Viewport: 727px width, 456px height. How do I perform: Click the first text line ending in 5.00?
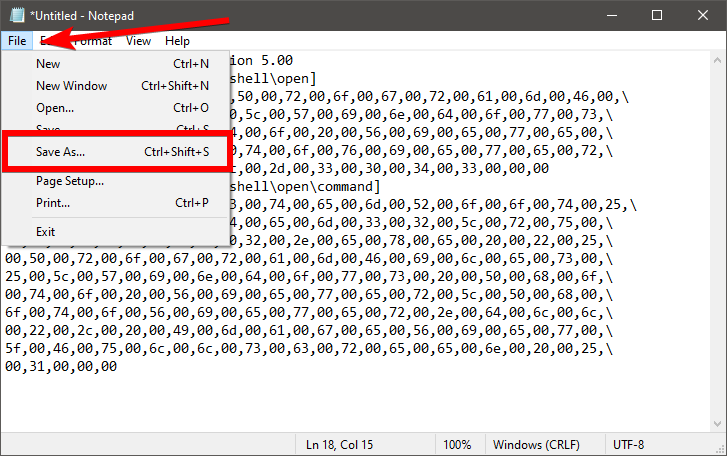(261, 60)
